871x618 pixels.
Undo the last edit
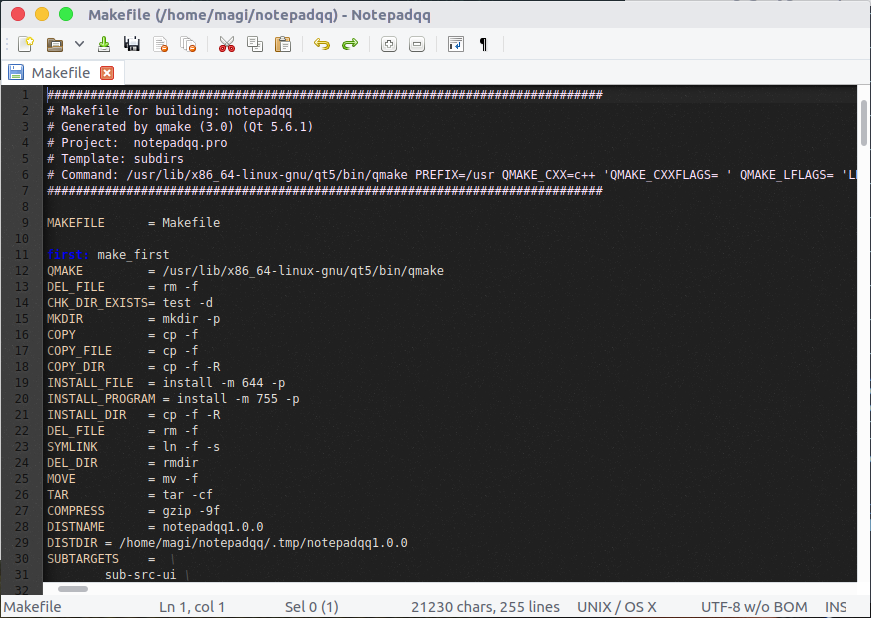321,44
